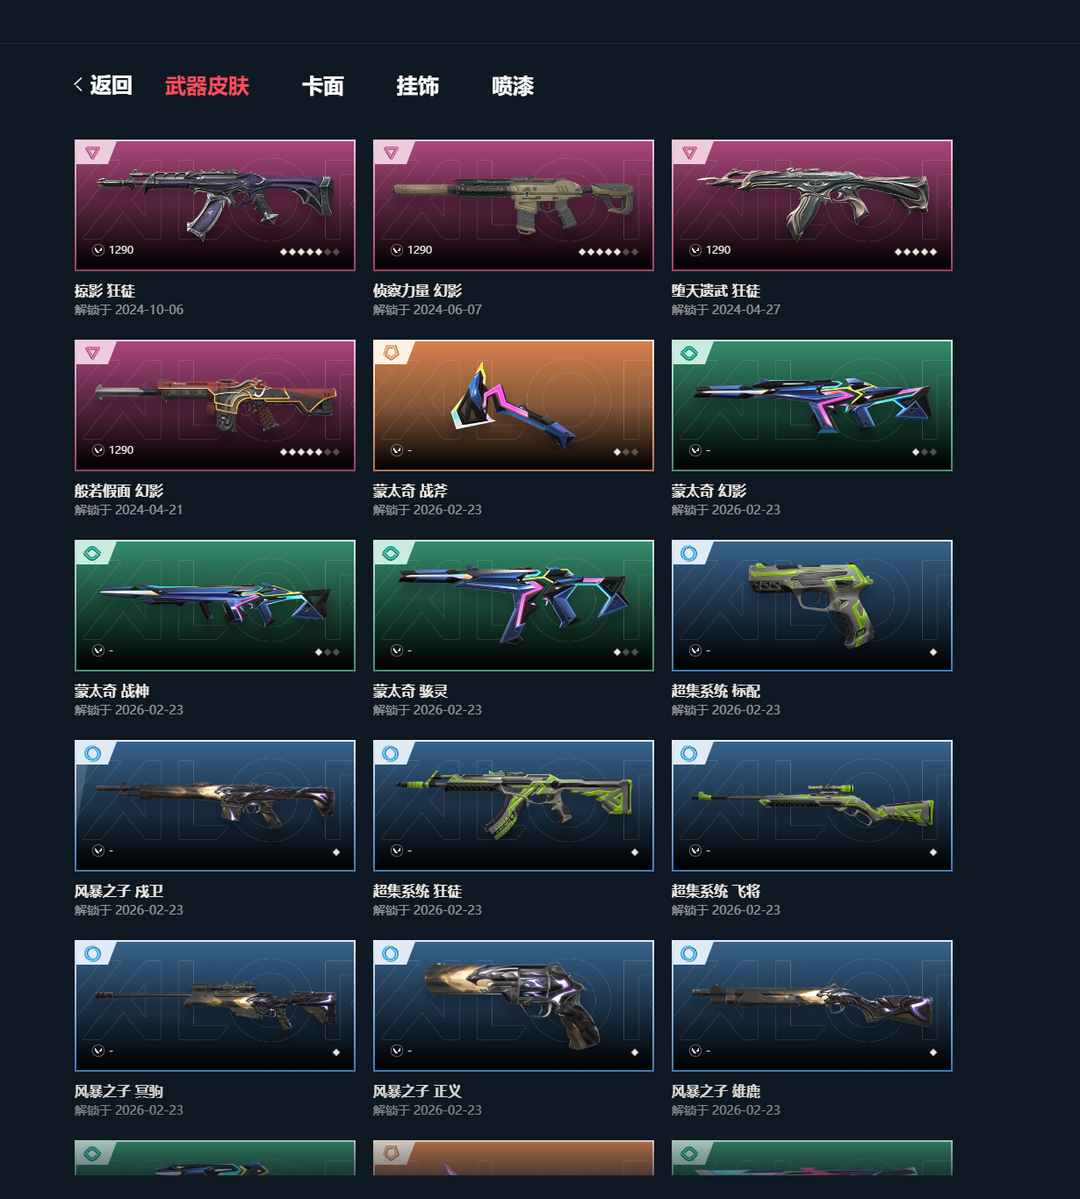
Task: Select the 武器皮肤 tab
Action: point(207,86)
